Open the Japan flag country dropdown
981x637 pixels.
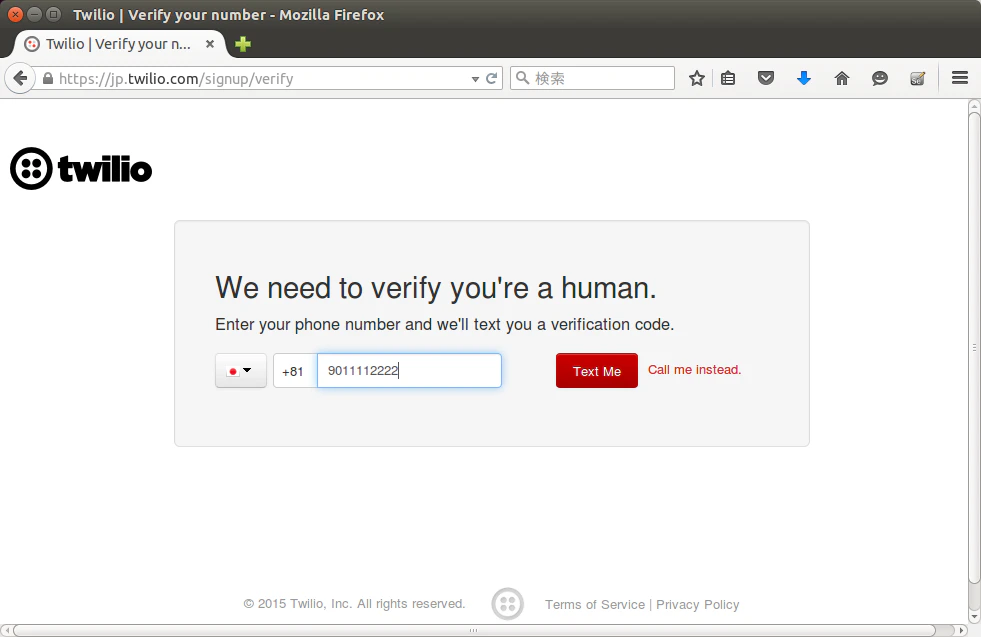click(241, 370)
